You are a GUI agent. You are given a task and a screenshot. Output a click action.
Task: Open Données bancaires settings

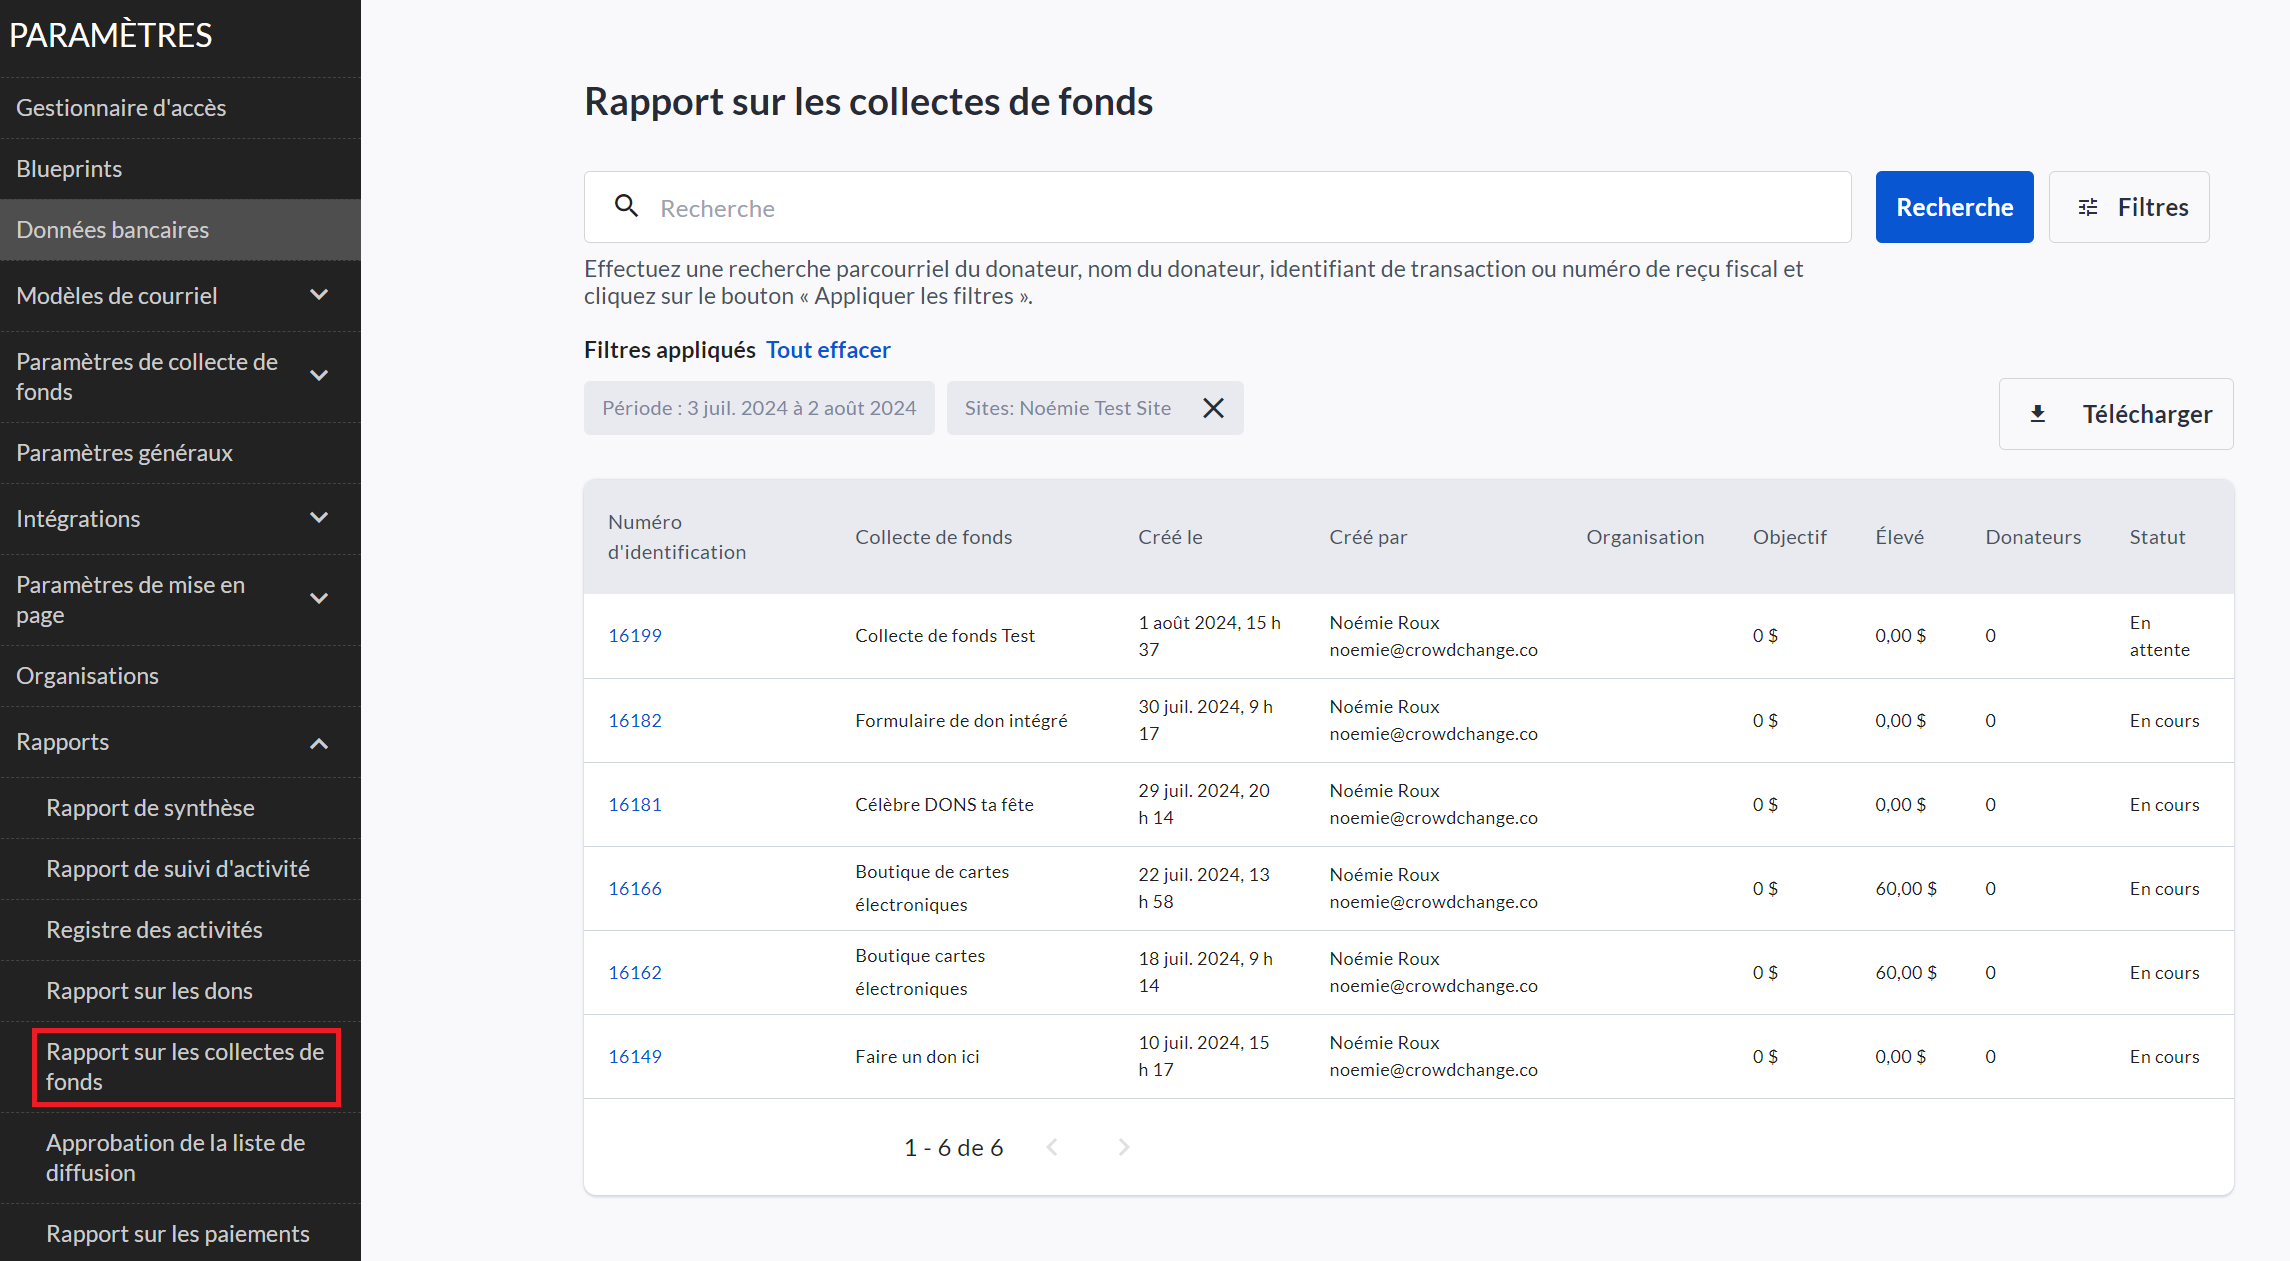click(x=112, y=229)
